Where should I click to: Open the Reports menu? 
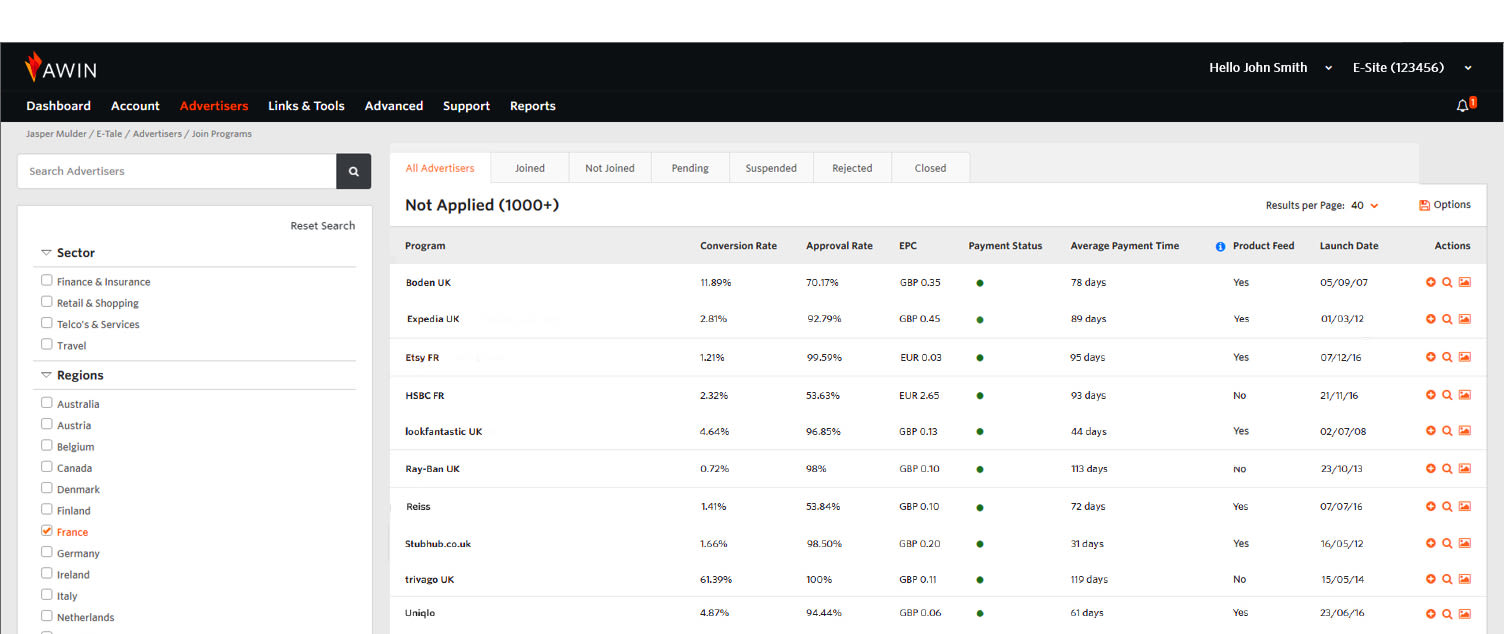tap(533, 106)
